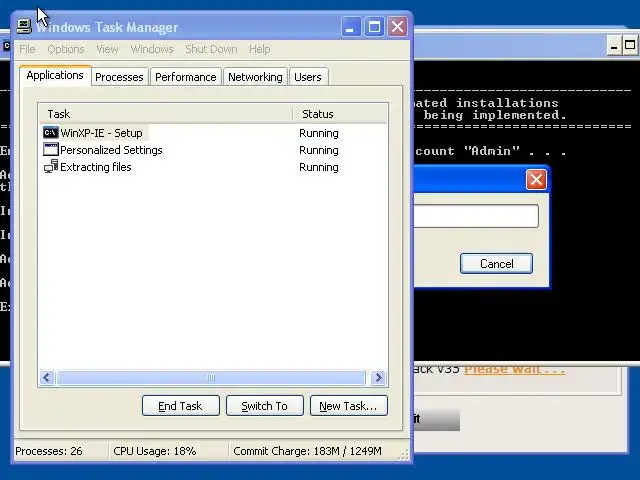
Task: Click the WinXP-IE Setup console icon
Action: pyautogui.click(x=51, y=133)
